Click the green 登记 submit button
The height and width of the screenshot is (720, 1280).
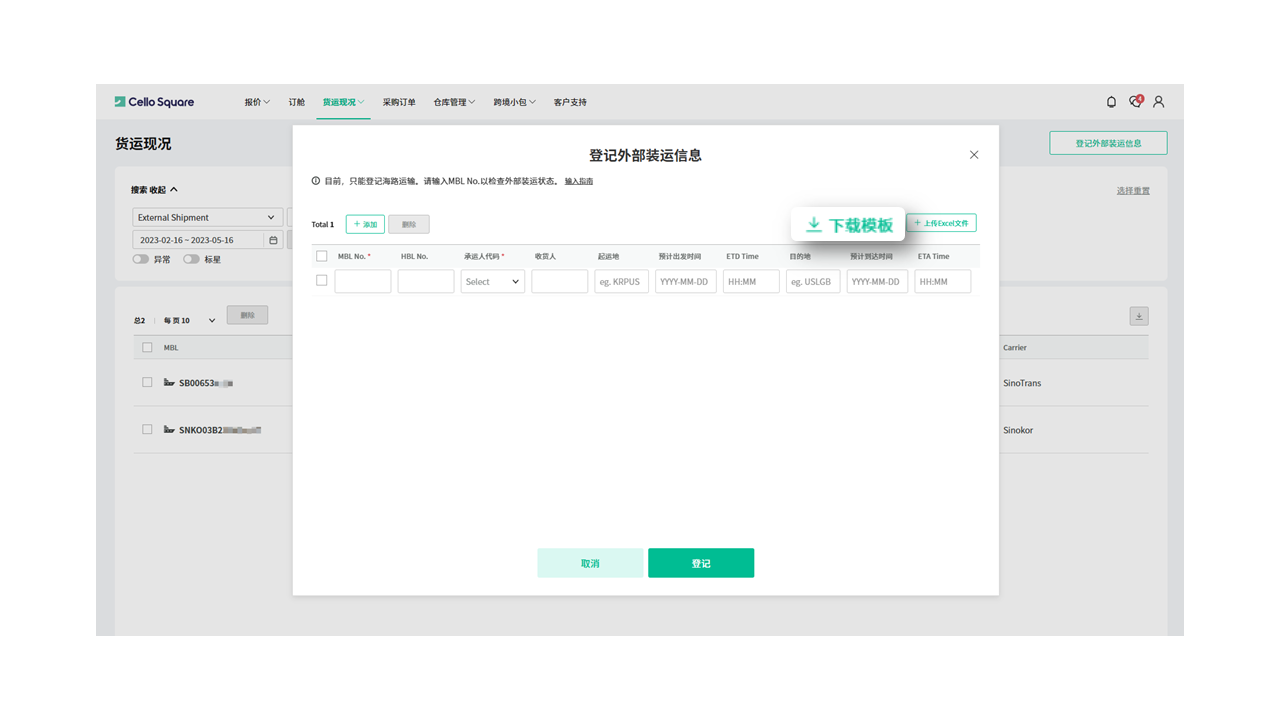click(701, 563)
